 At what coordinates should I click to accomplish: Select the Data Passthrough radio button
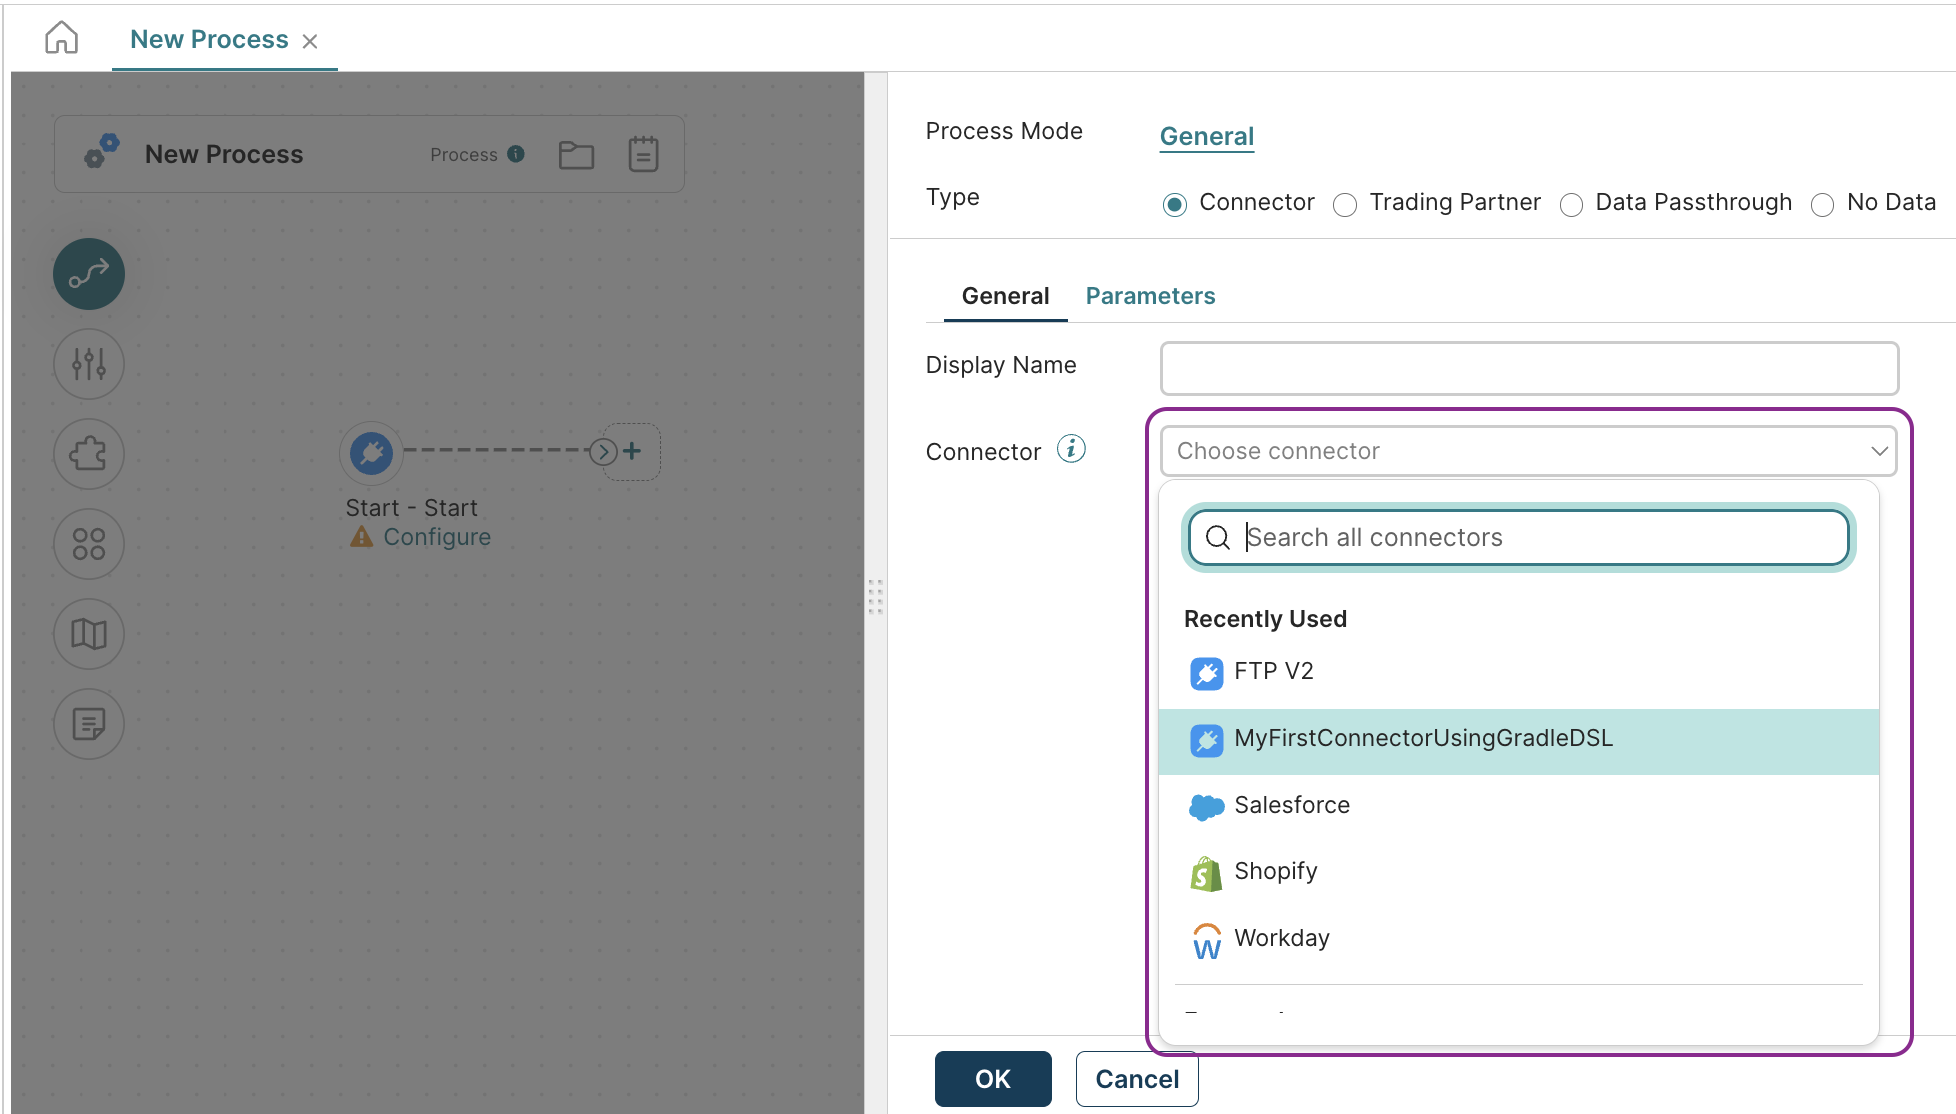coord(1571,204)
